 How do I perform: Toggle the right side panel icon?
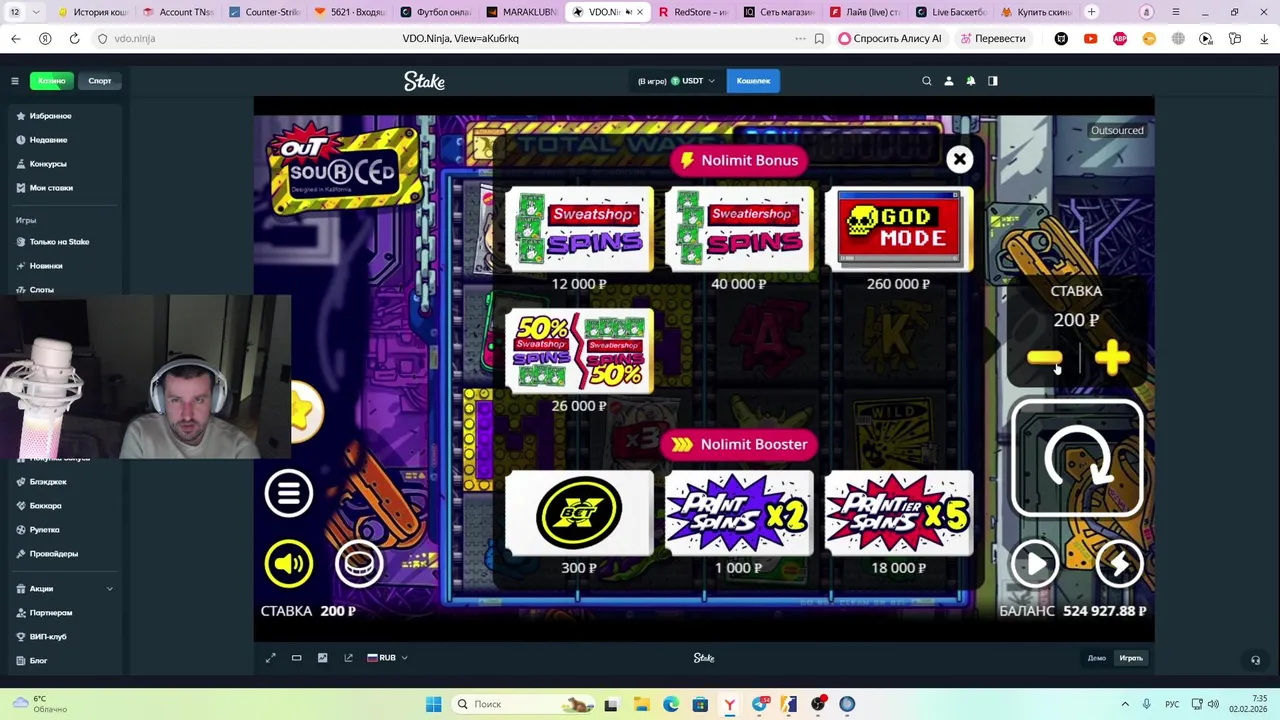(993, 81)
